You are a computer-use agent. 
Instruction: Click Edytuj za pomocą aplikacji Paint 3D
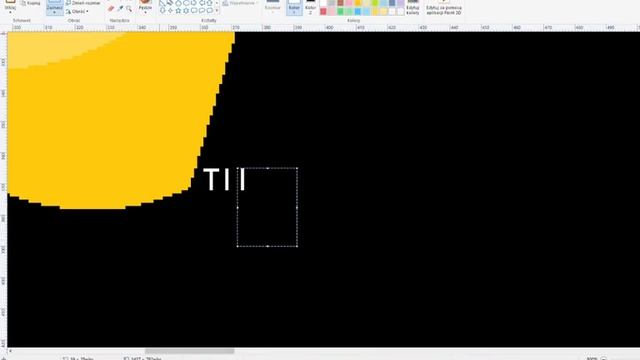tap(444, 7)
